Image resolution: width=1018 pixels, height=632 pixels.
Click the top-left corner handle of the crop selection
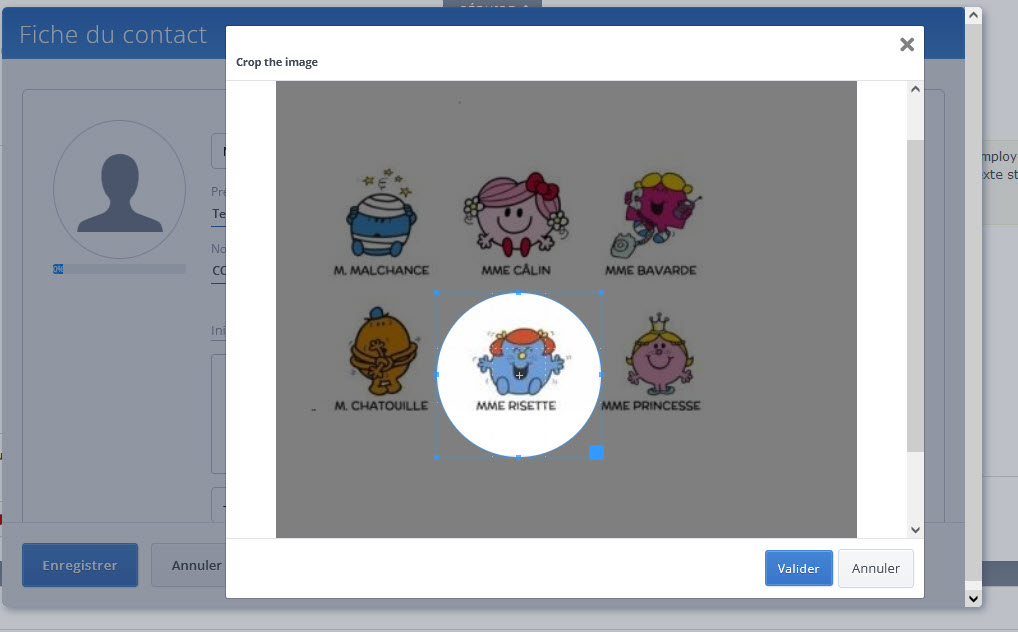coord(437,293)
